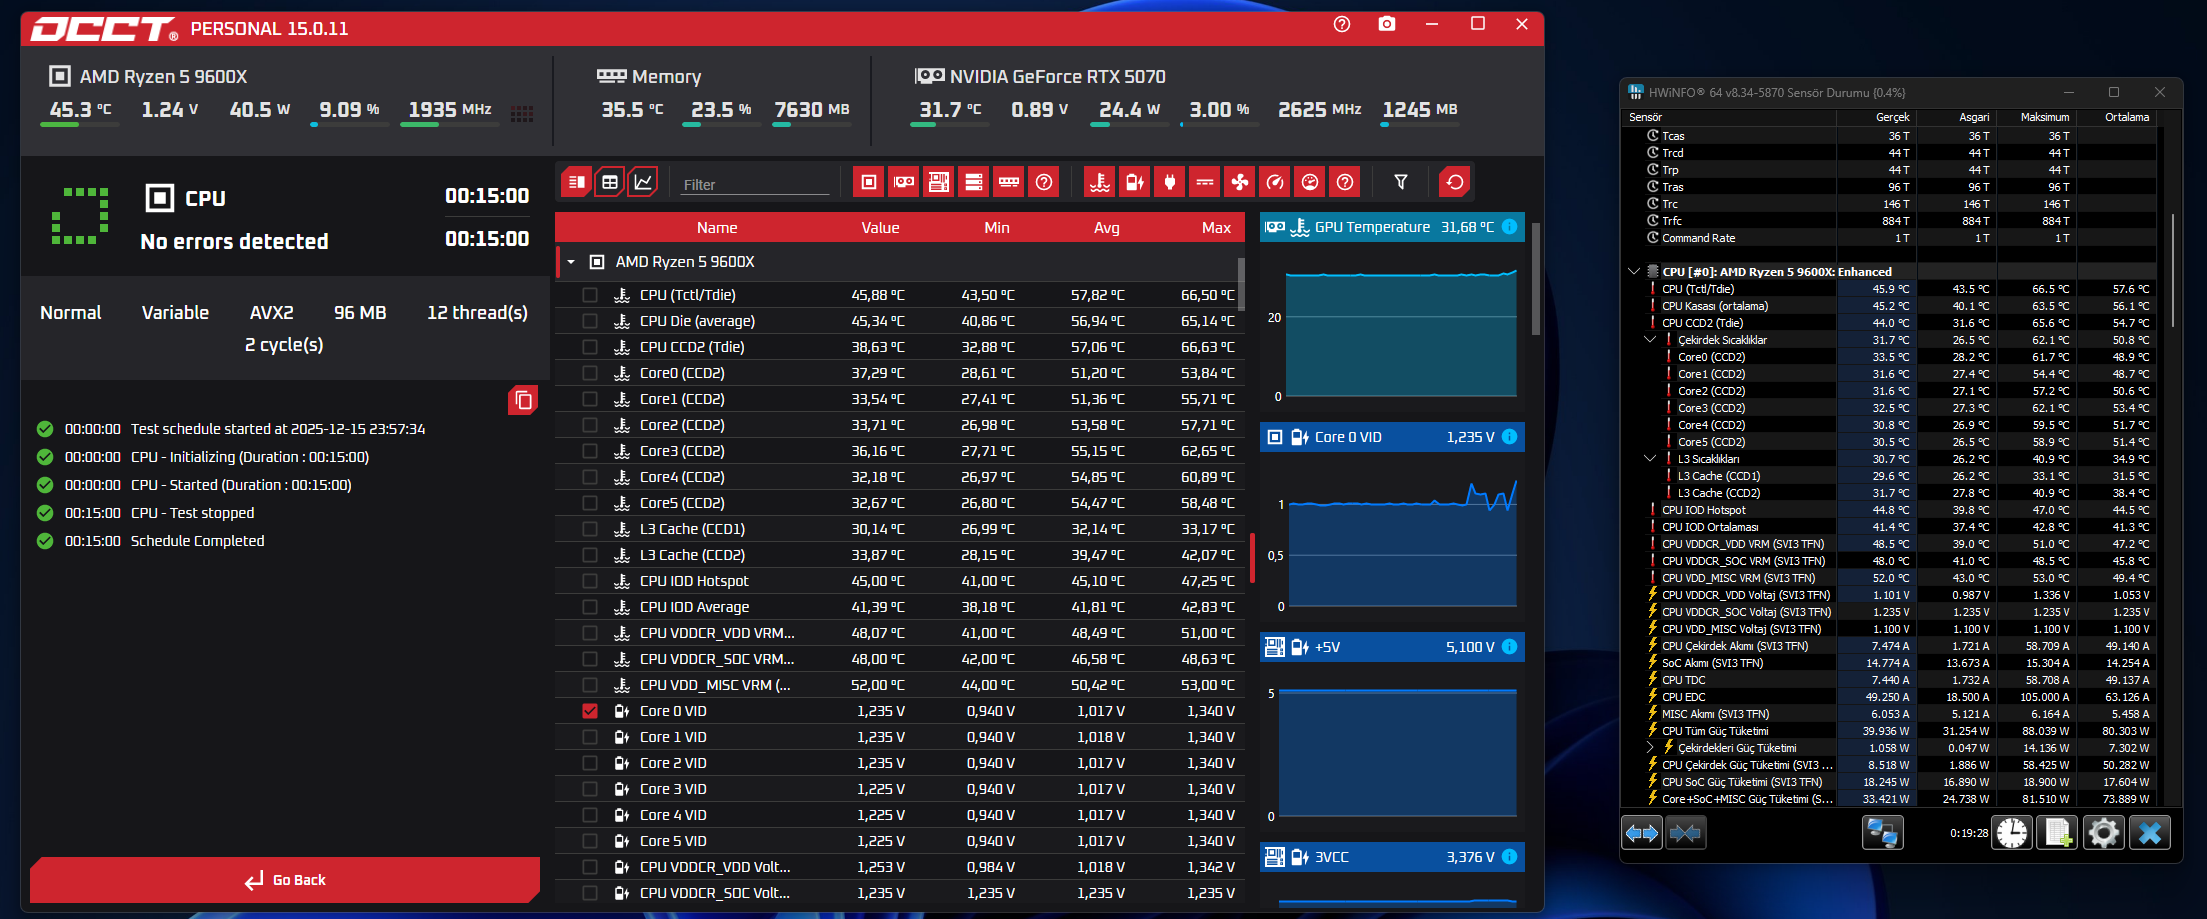
Task: Sort OCCT sensors by Min column
Action: [x=997, y=228]
